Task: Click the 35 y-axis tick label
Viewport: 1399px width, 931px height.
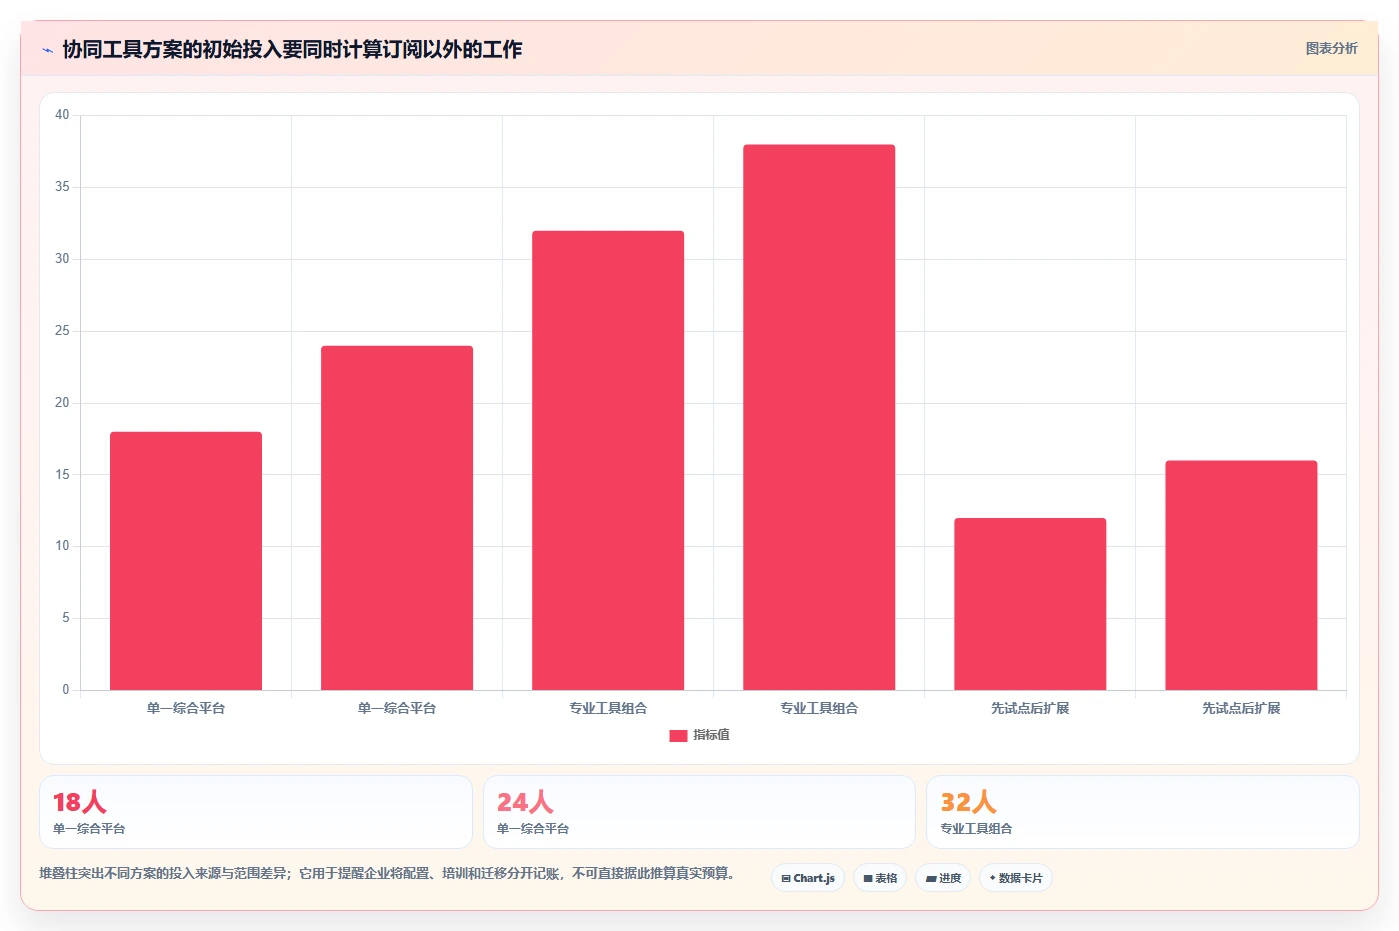Action: click(x=62, y=187)
